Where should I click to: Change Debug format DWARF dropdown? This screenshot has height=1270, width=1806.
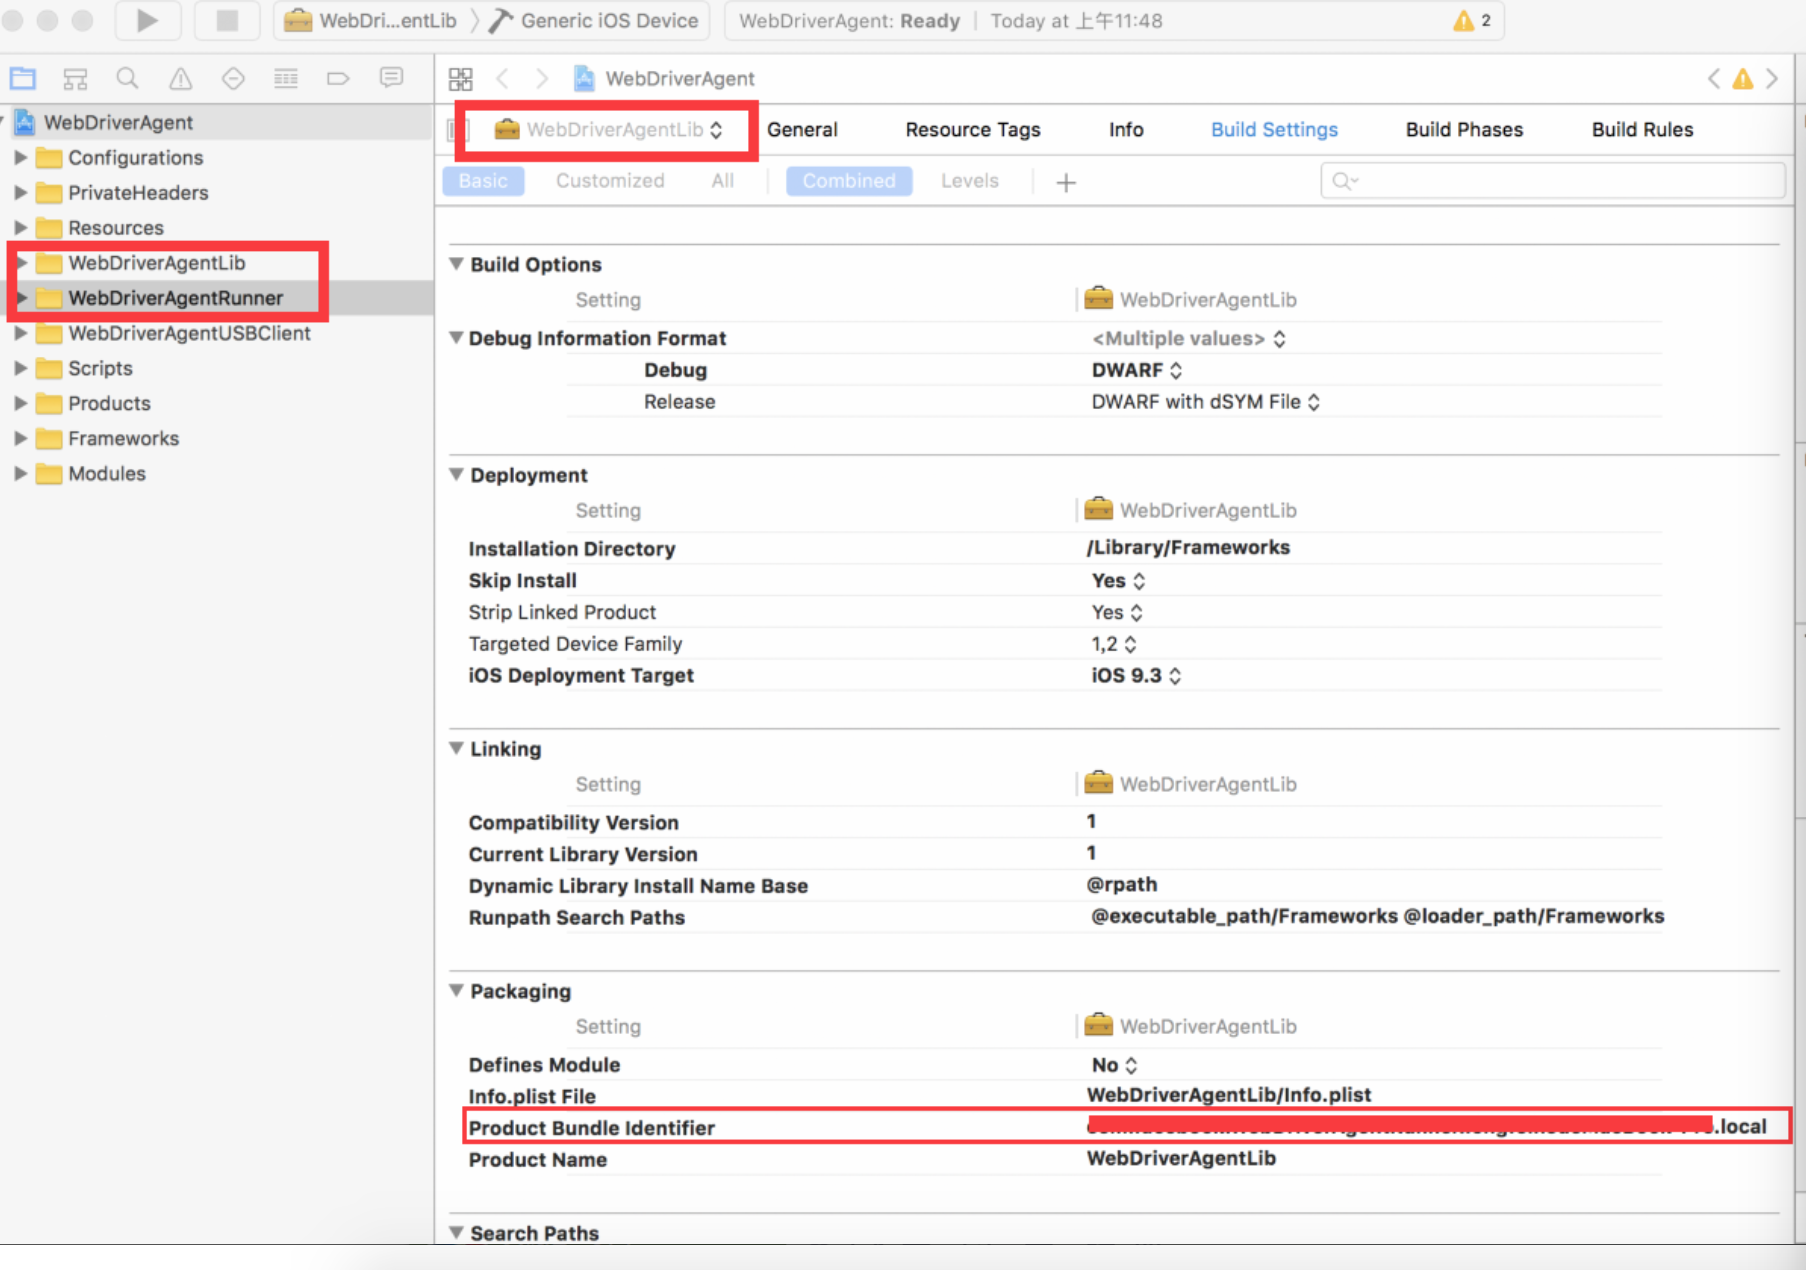click(1137, 370)
